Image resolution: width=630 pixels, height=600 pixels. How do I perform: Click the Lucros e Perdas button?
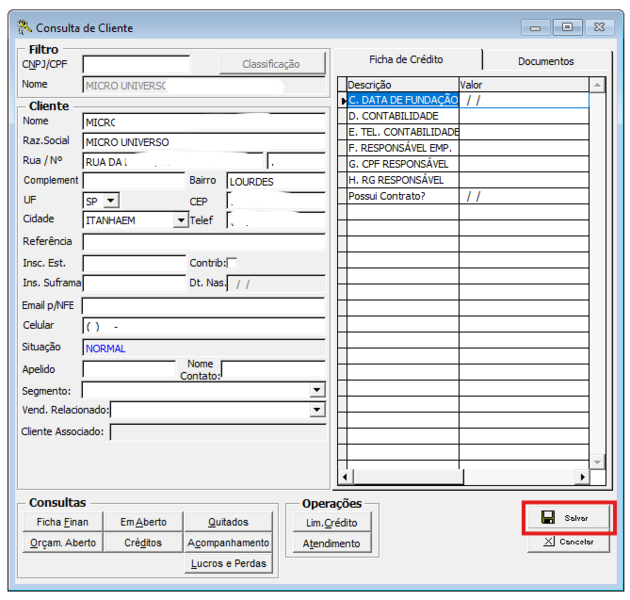click(x=228, y=563)
